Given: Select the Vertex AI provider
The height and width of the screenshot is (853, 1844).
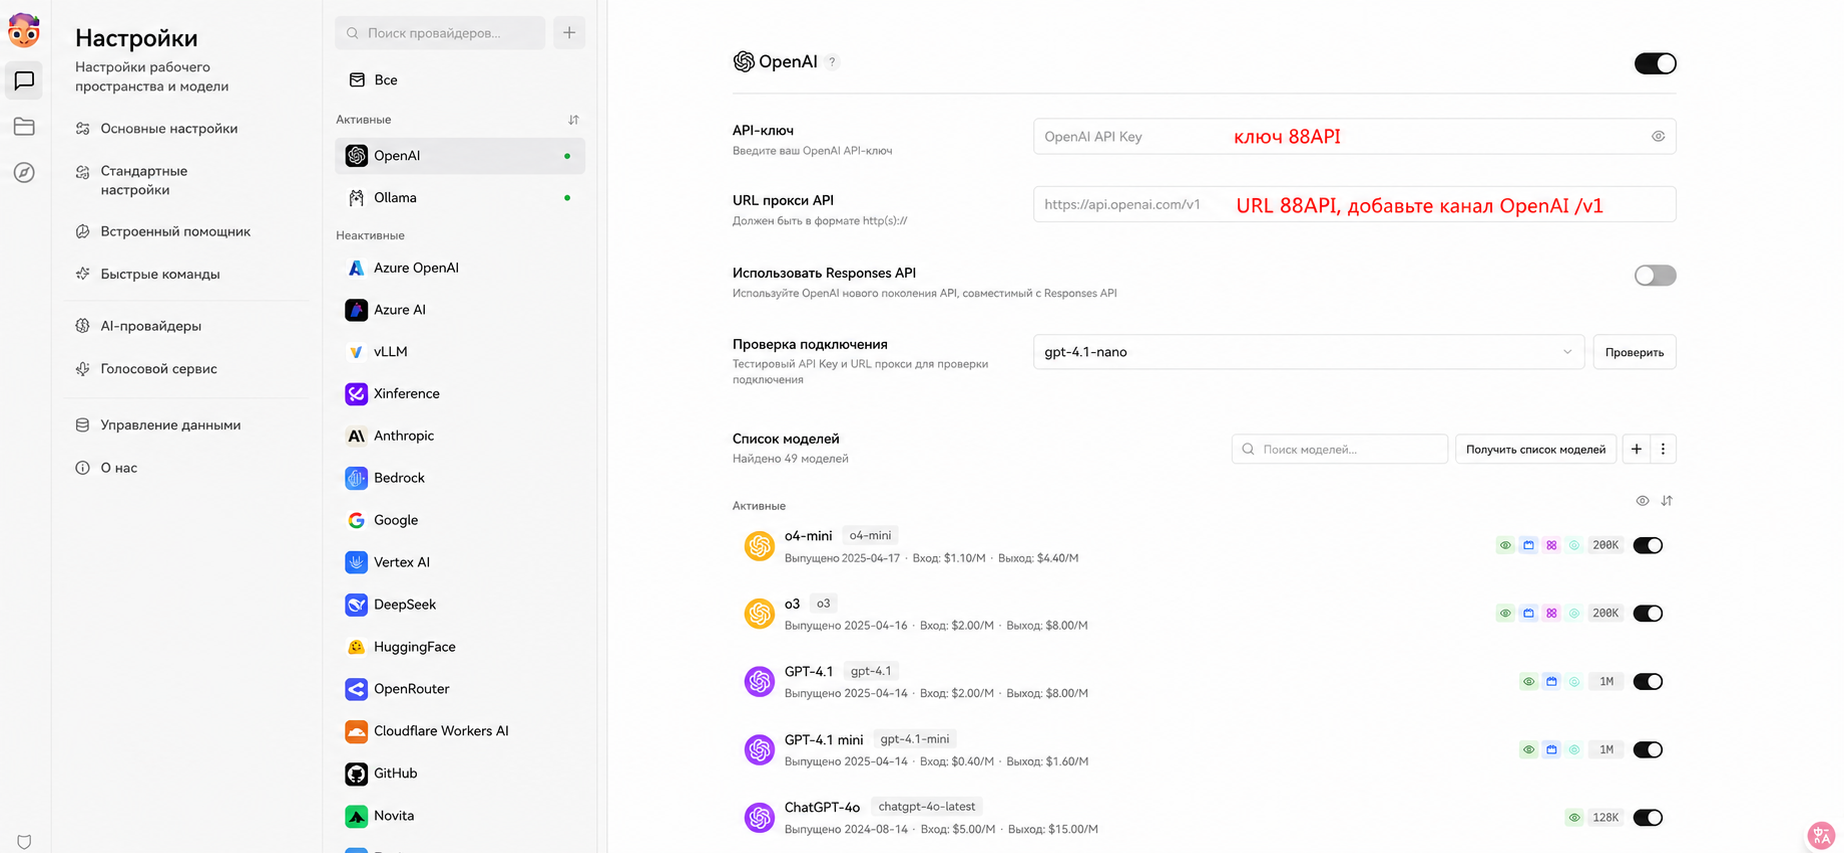Looking at the screenshot, I should pyautogui.click(x=460, y=562).
